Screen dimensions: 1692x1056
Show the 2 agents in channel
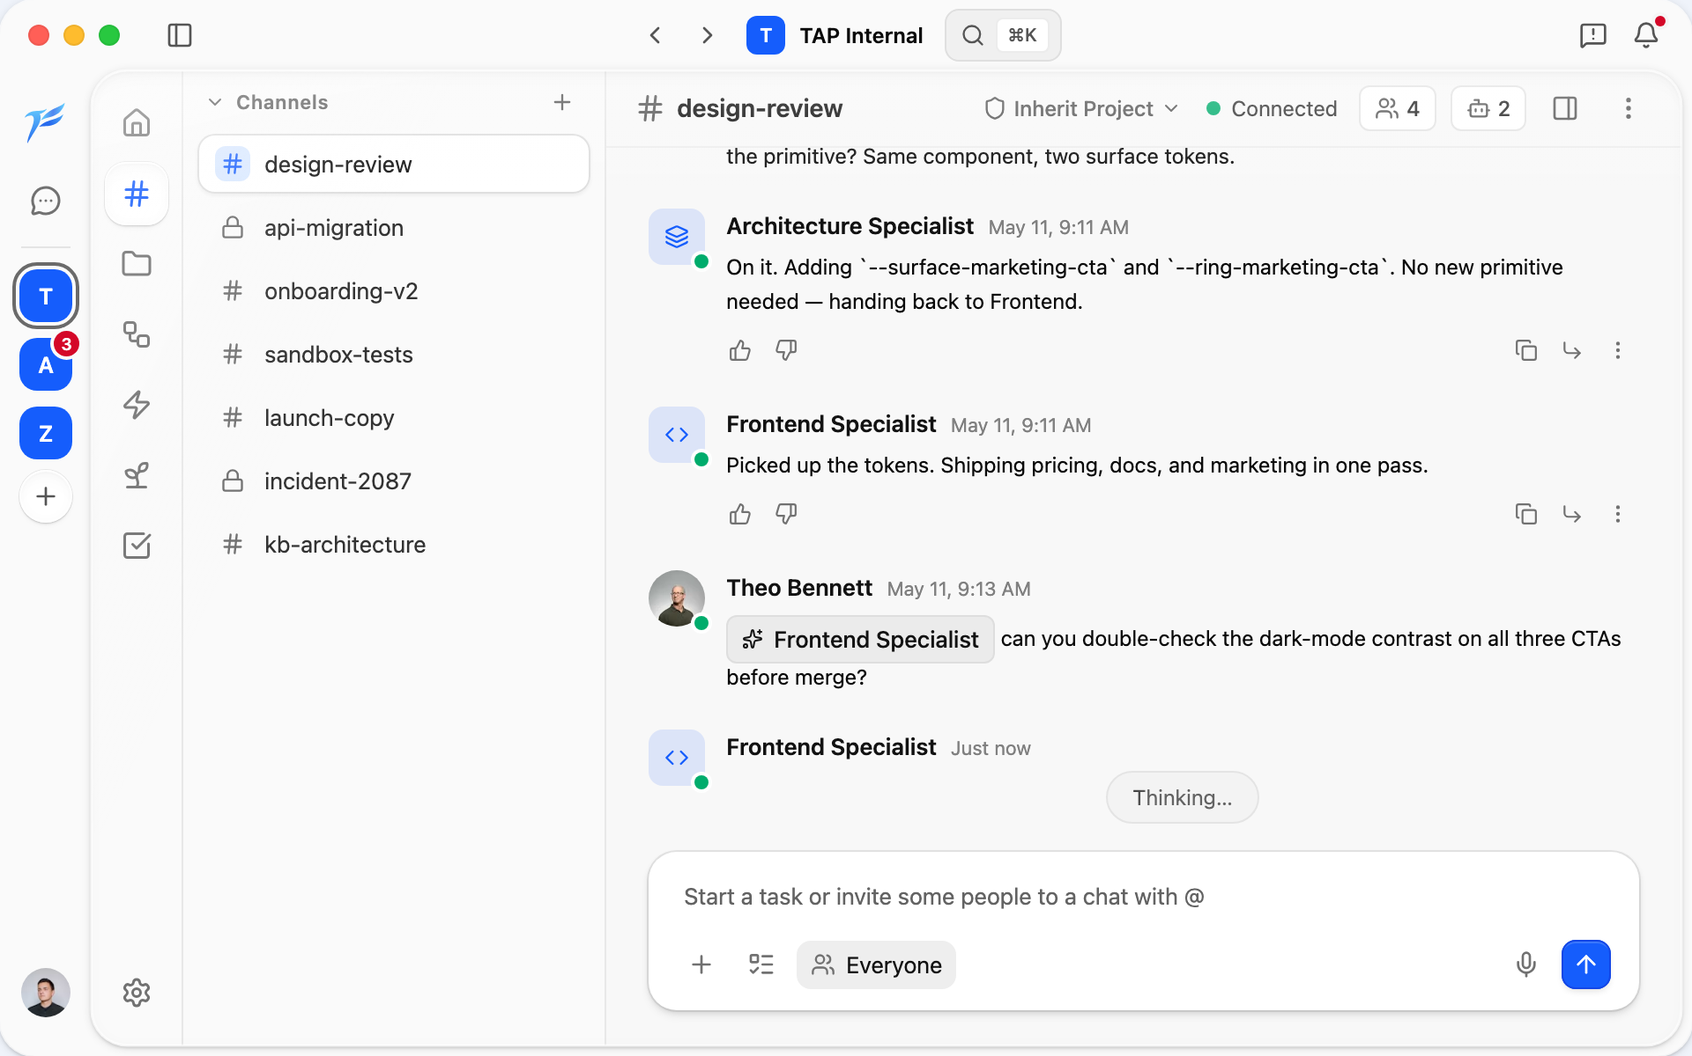click(x=1488, y=109)
